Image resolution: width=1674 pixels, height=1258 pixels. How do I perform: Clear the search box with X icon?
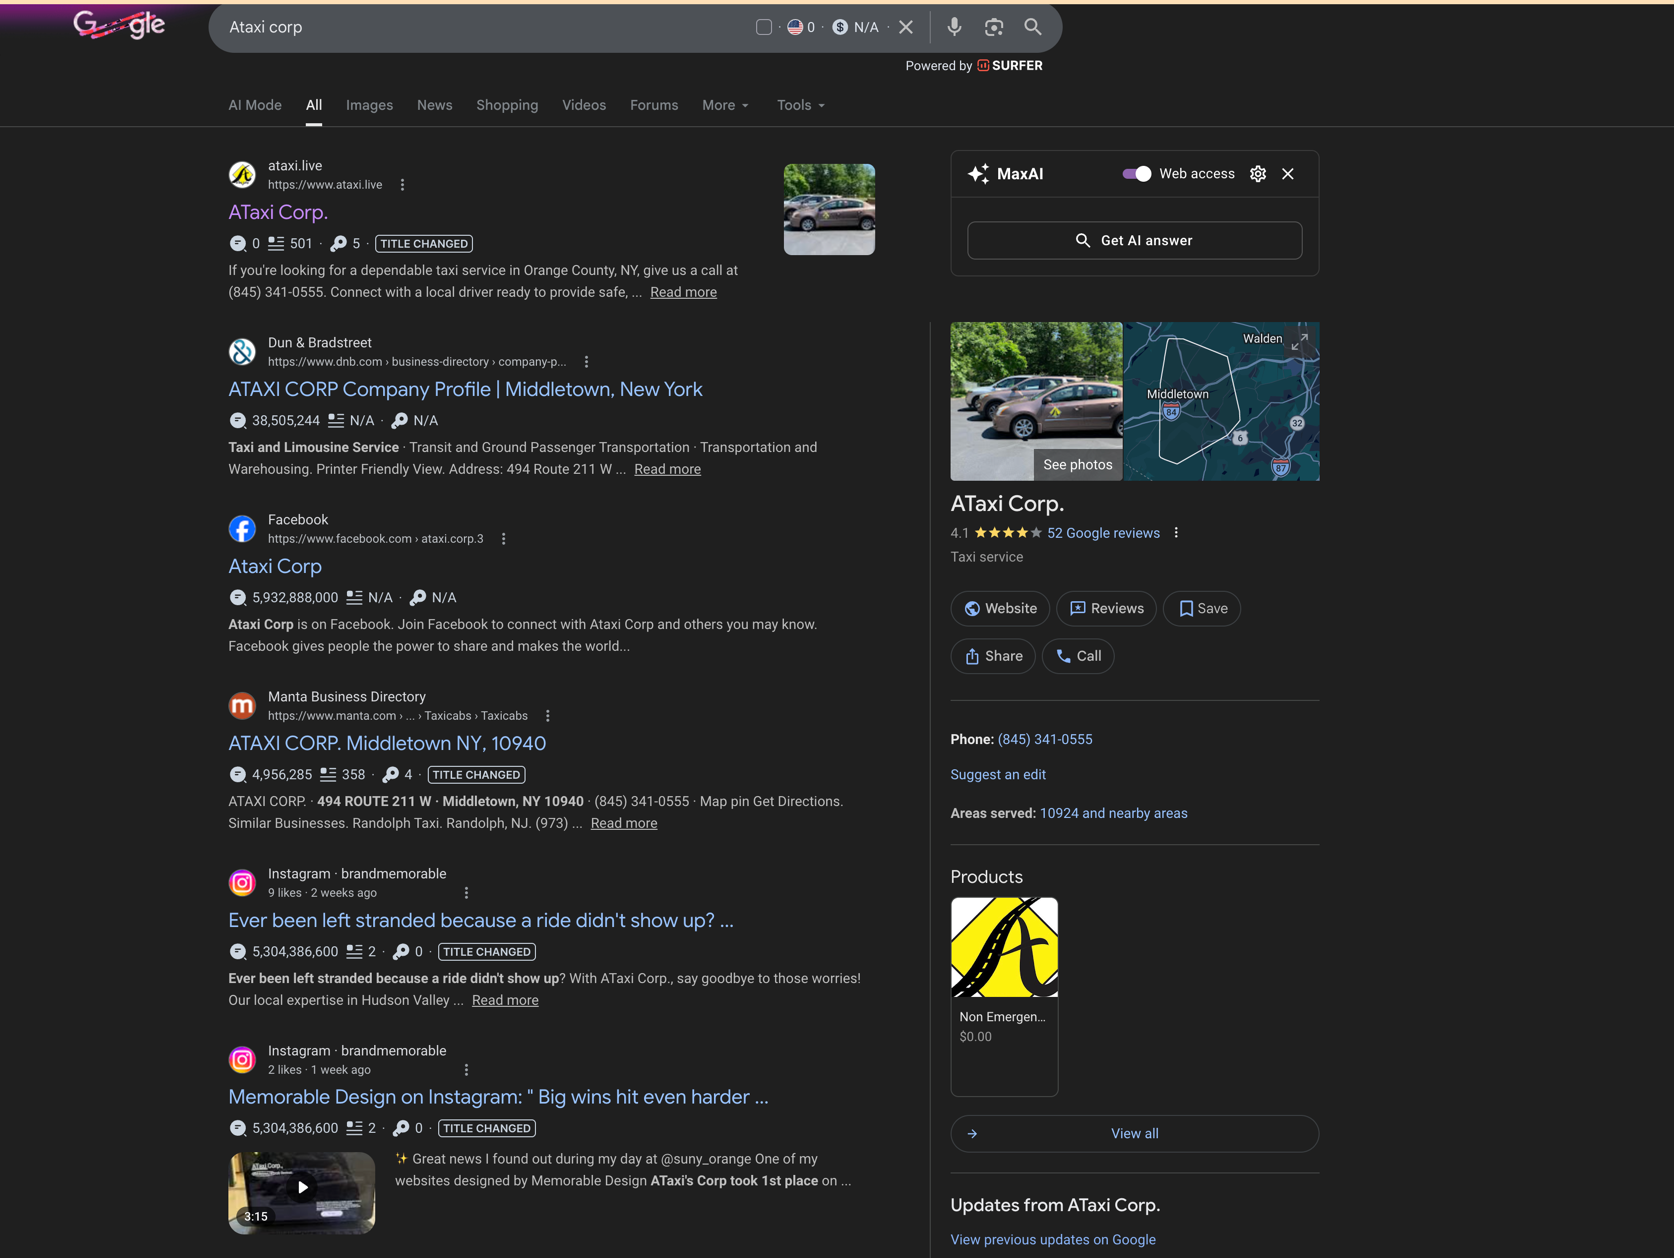(906, 27)
